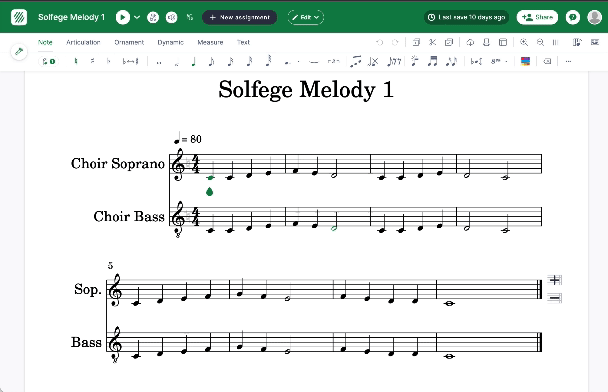This screenshot has height=392, width=608.
Task: Click the percent icon in header
Action: point(189,17)
